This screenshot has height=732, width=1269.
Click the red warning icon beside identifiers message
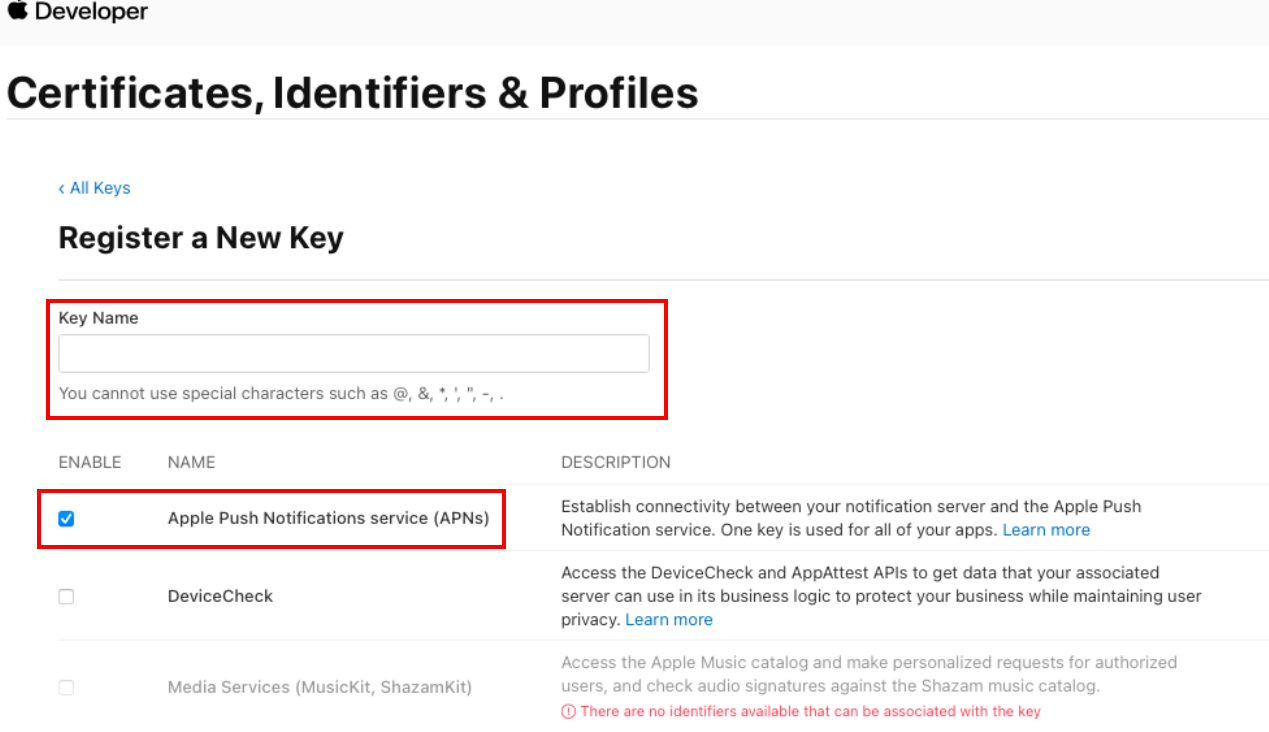coord(568,712)
